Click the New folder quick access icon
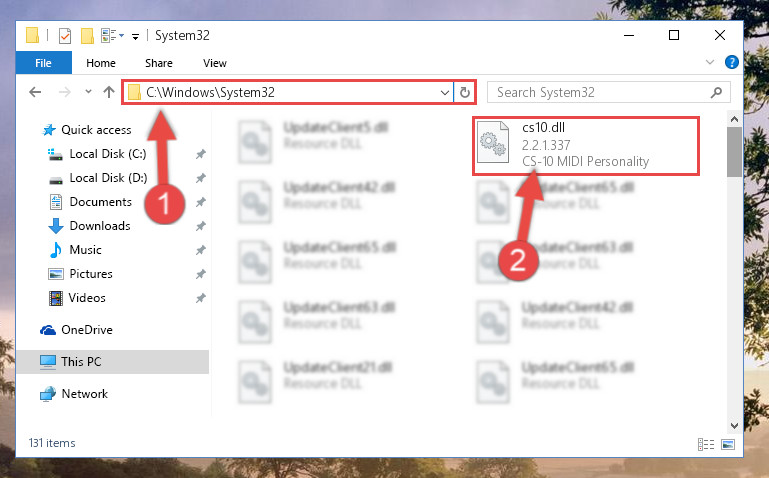This screenshot has height=478, width=769. tap(87, 36)
